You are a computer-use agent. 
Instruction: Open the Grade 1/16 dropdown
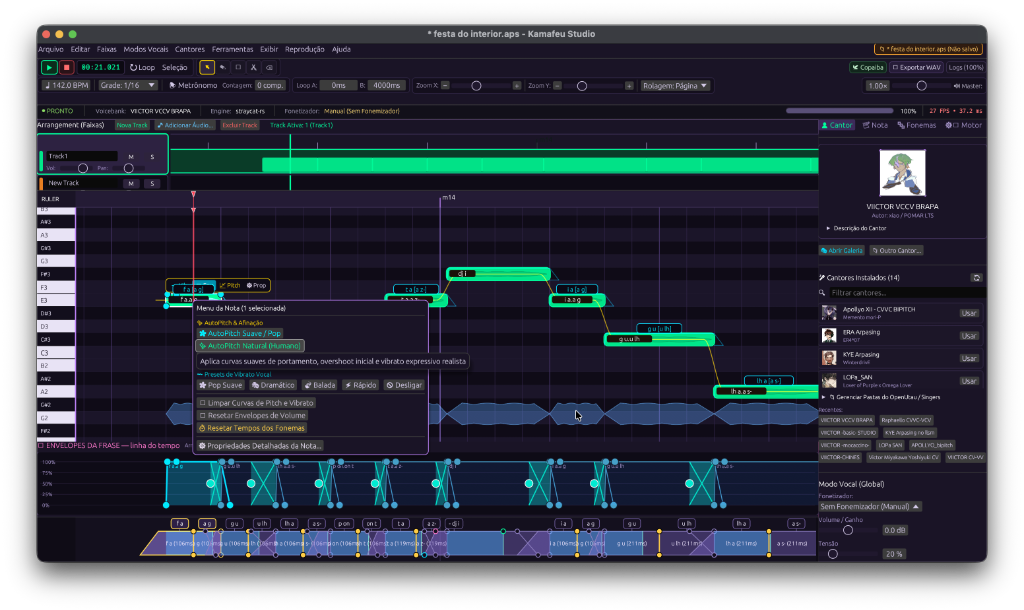click(127, 86)
